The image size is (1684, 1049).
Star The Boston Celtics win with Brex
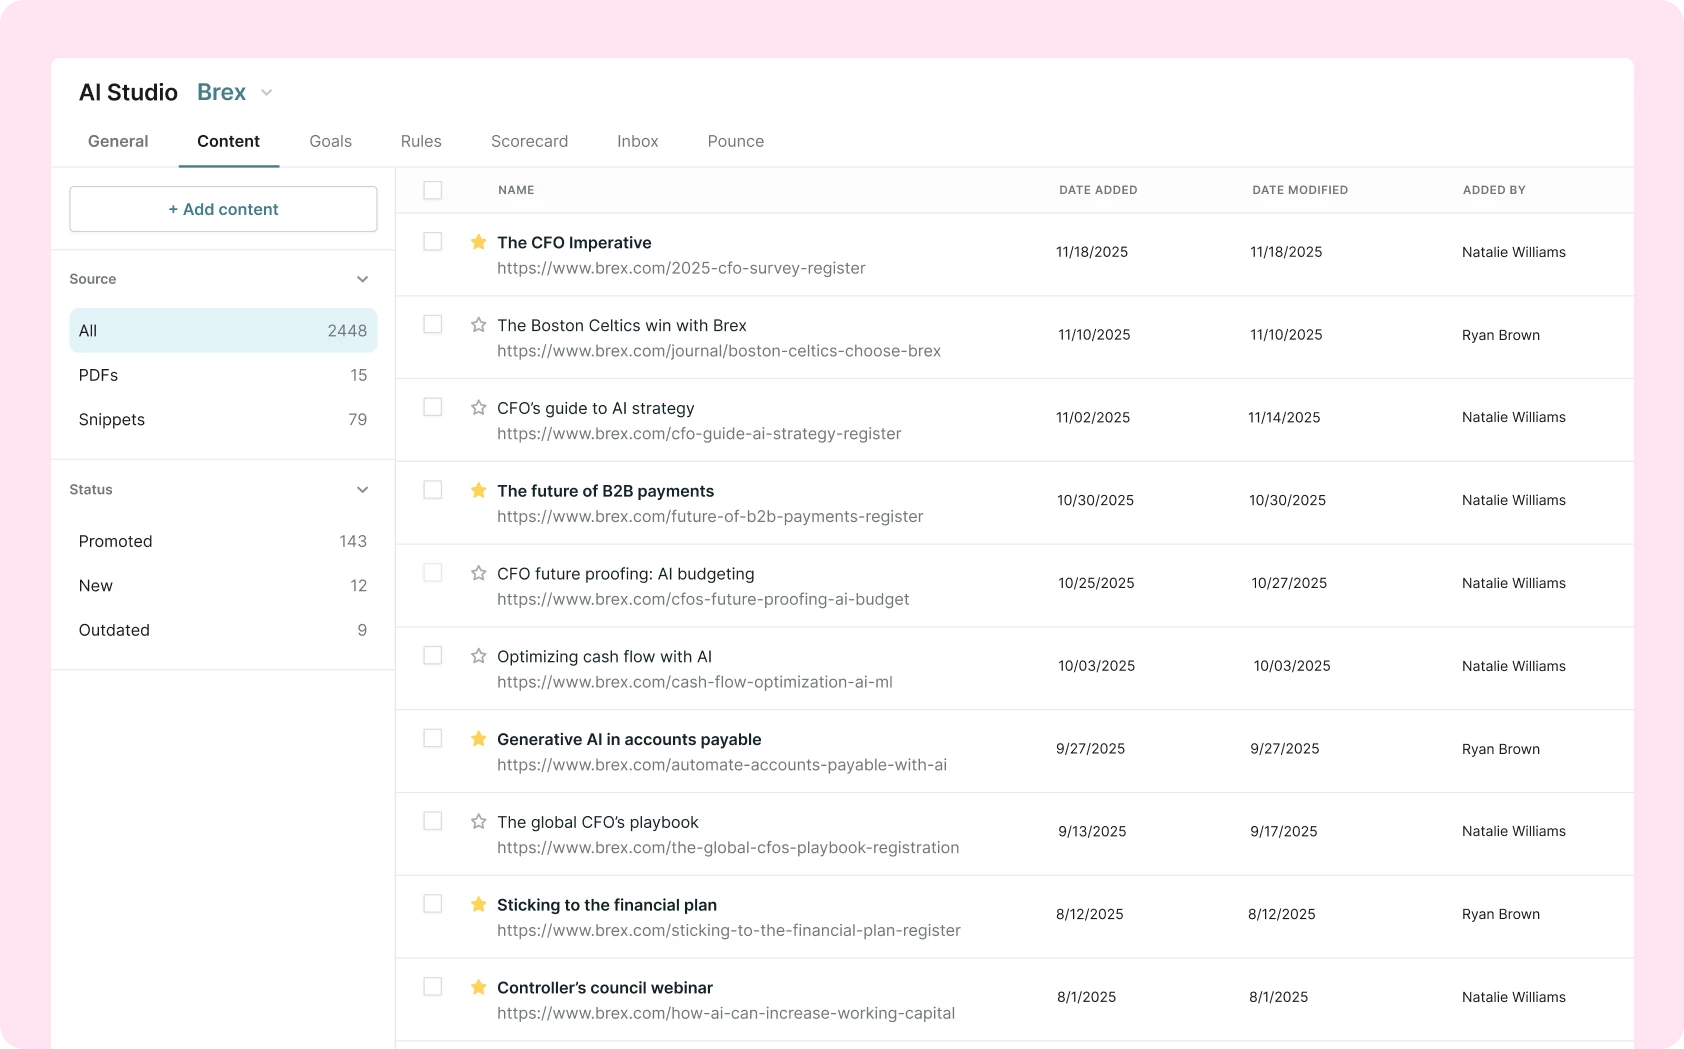479,325
